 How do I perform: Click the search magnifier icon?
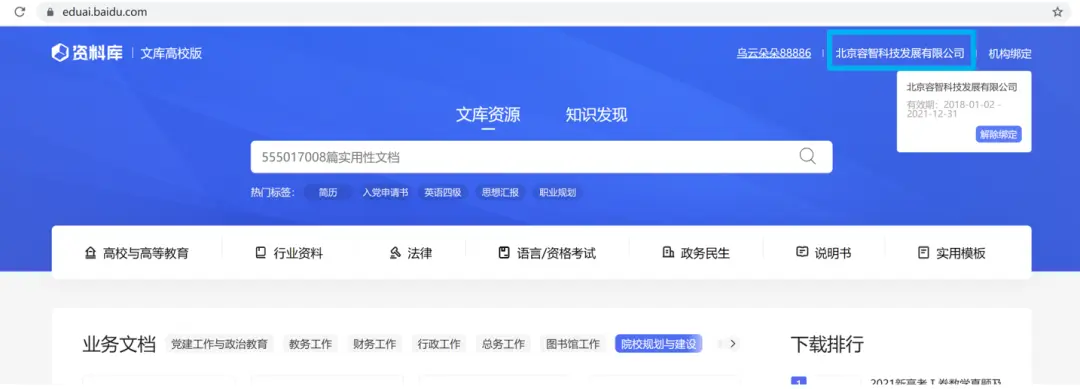[x=807, y=156]
